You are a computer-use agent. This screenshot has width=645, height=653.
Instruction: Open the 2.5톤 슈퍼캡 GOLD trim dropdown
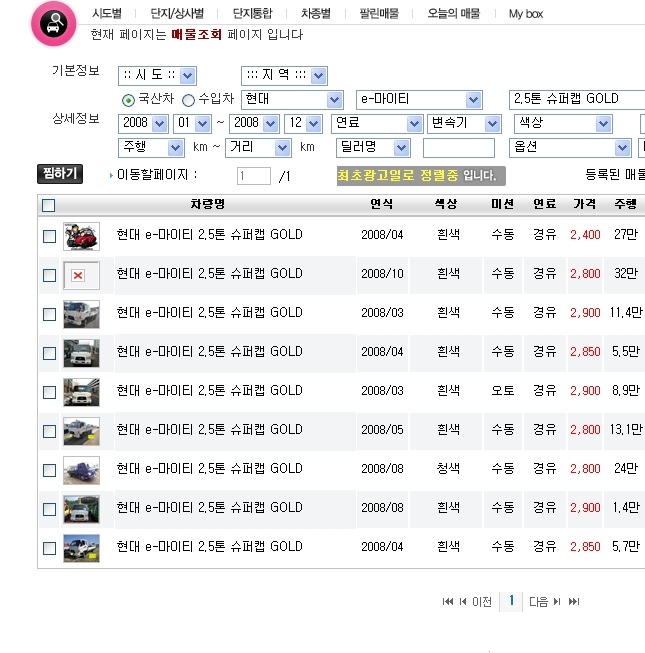tap(577, 100)
